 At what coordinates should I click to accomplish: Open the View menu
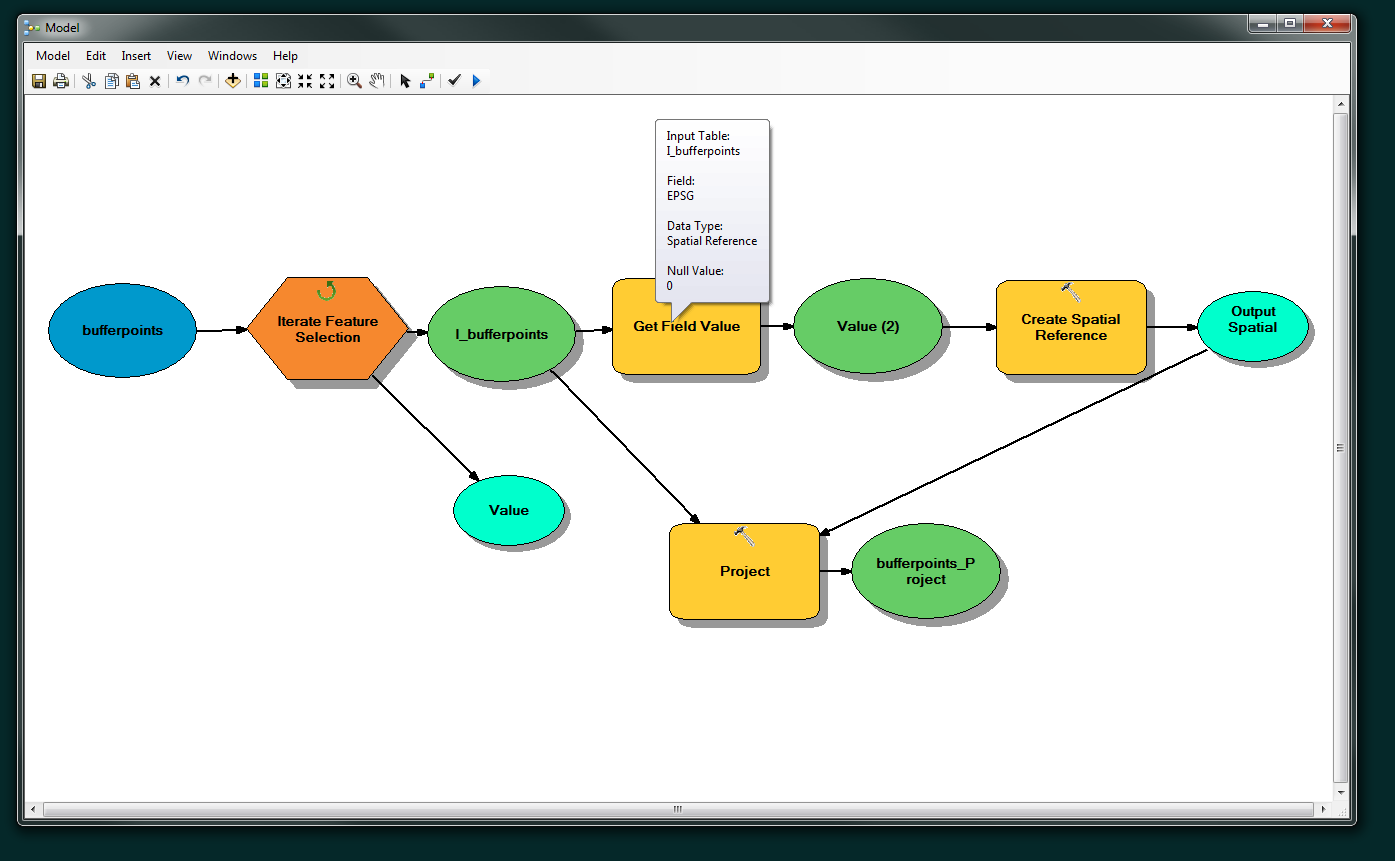180,56
